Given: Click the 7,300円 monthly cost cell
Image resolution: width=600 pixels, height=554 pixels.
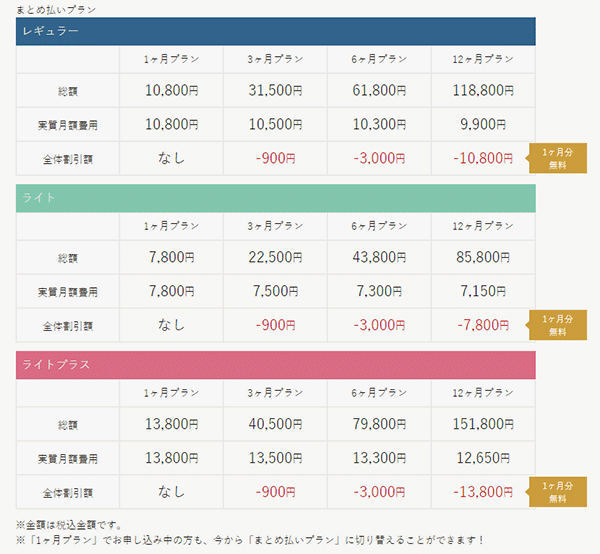Looking at the screenshot, I should 379,291.
